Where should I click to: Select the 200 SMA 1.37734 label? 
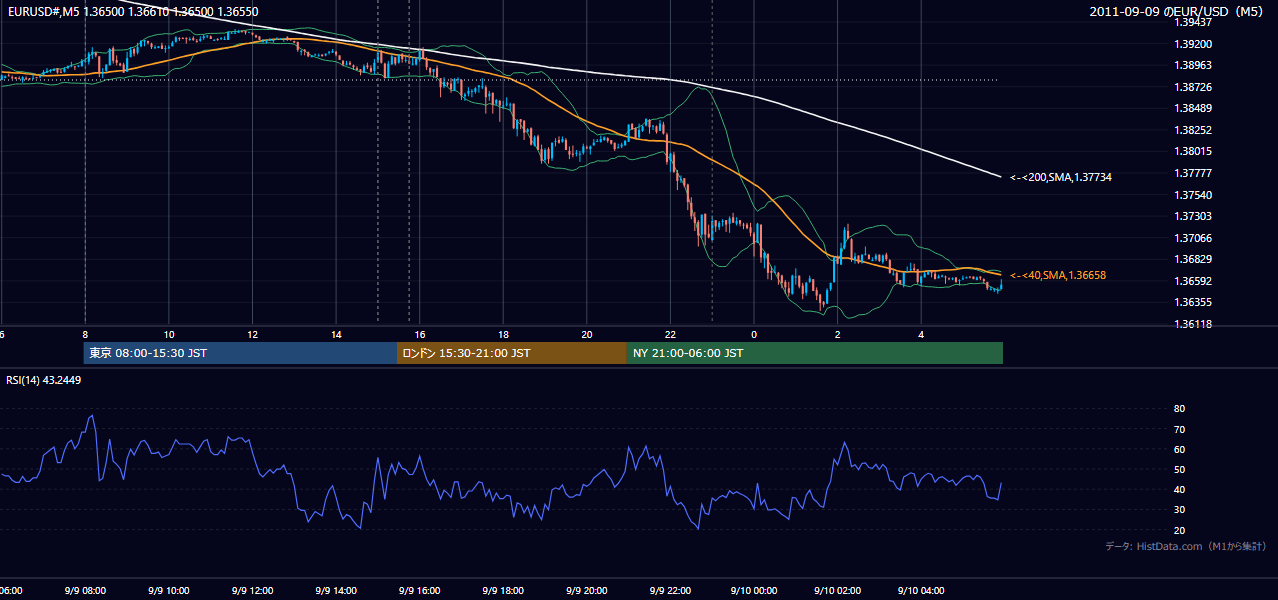(x=1061, y=177)
